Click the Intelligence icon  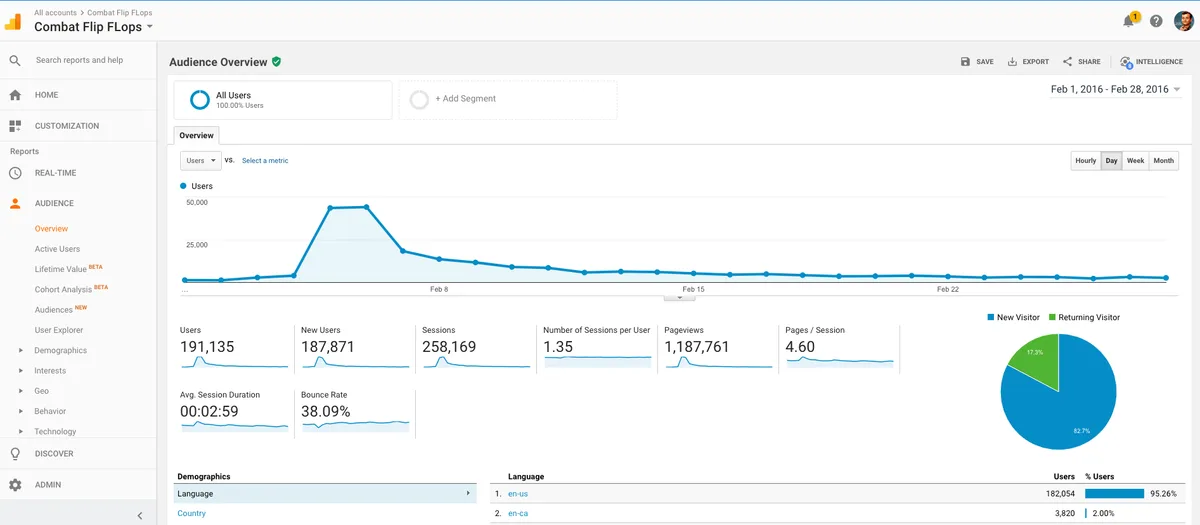click(x=1126, y=62)
